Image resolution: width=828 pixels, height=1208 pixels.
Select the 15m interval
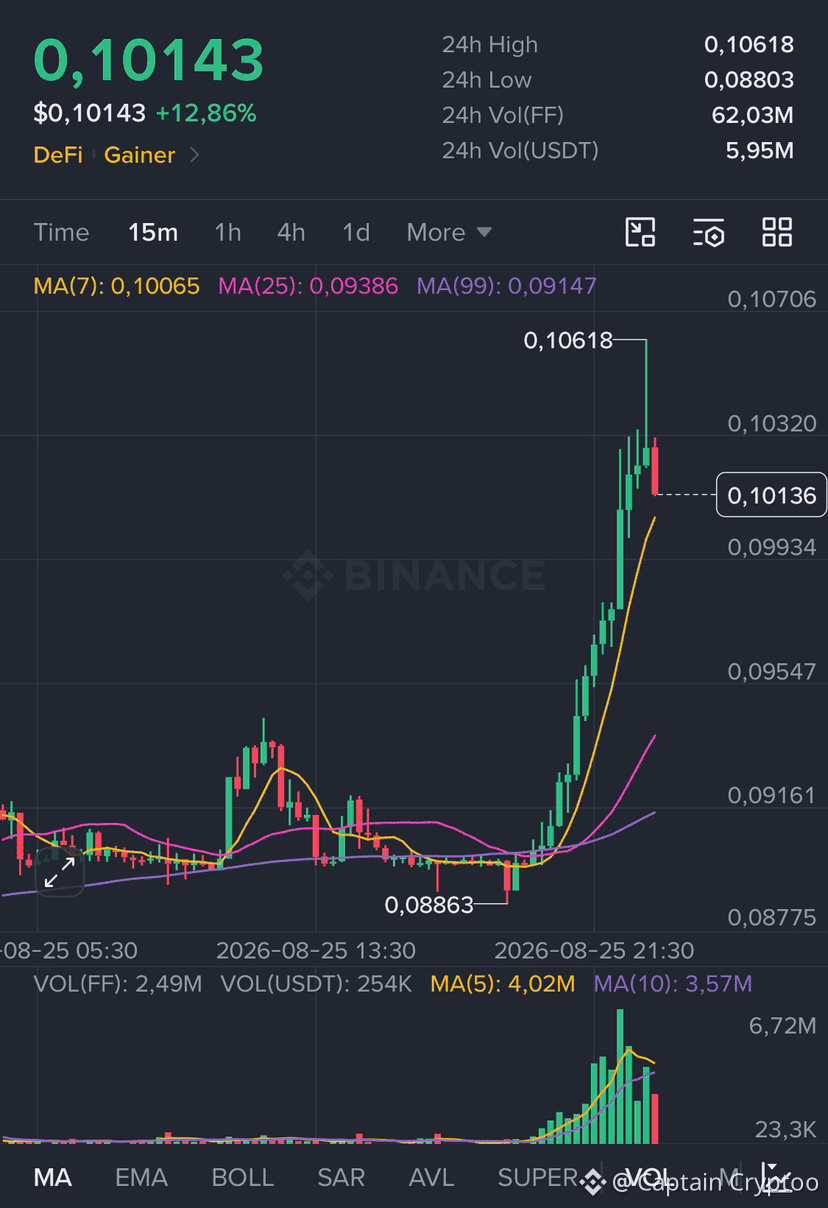click(153, 232)
